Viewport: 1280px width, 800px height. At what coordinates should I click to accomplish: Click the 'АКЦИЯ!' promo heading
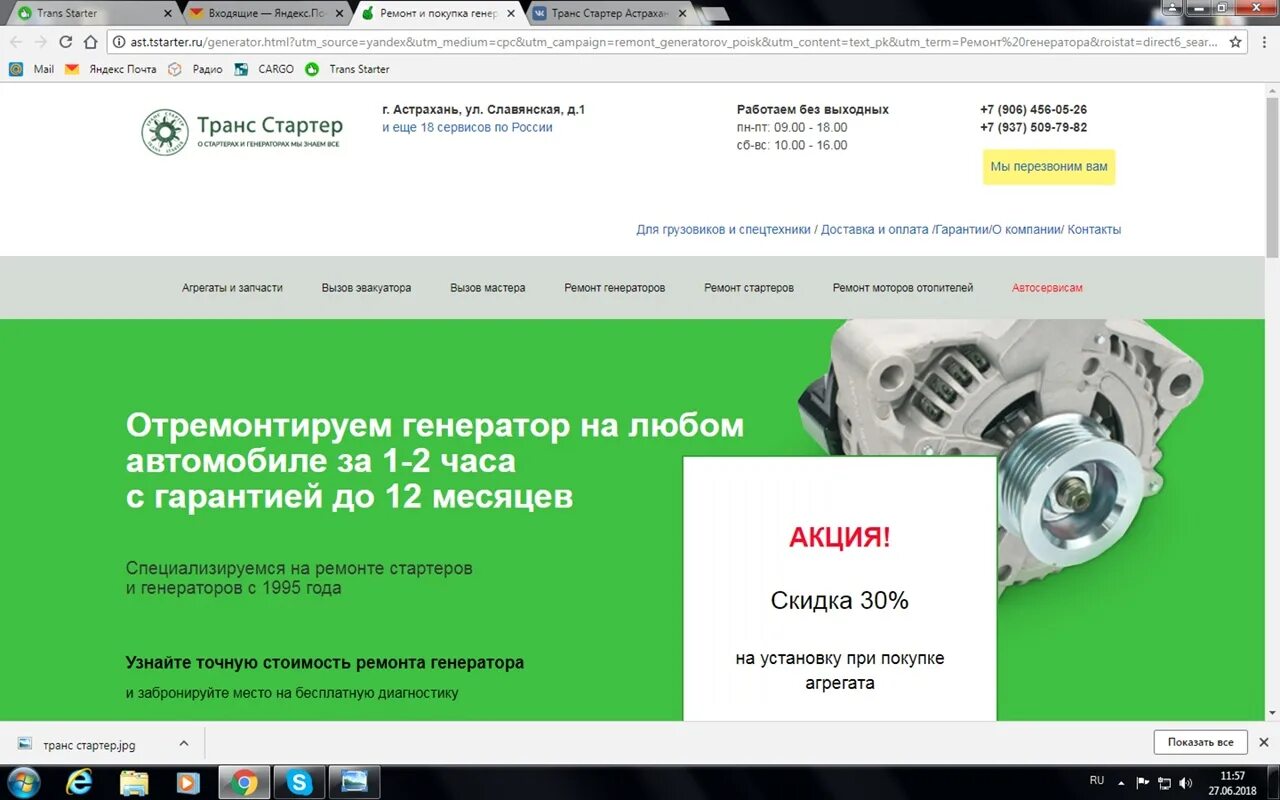tap(840, 537)
